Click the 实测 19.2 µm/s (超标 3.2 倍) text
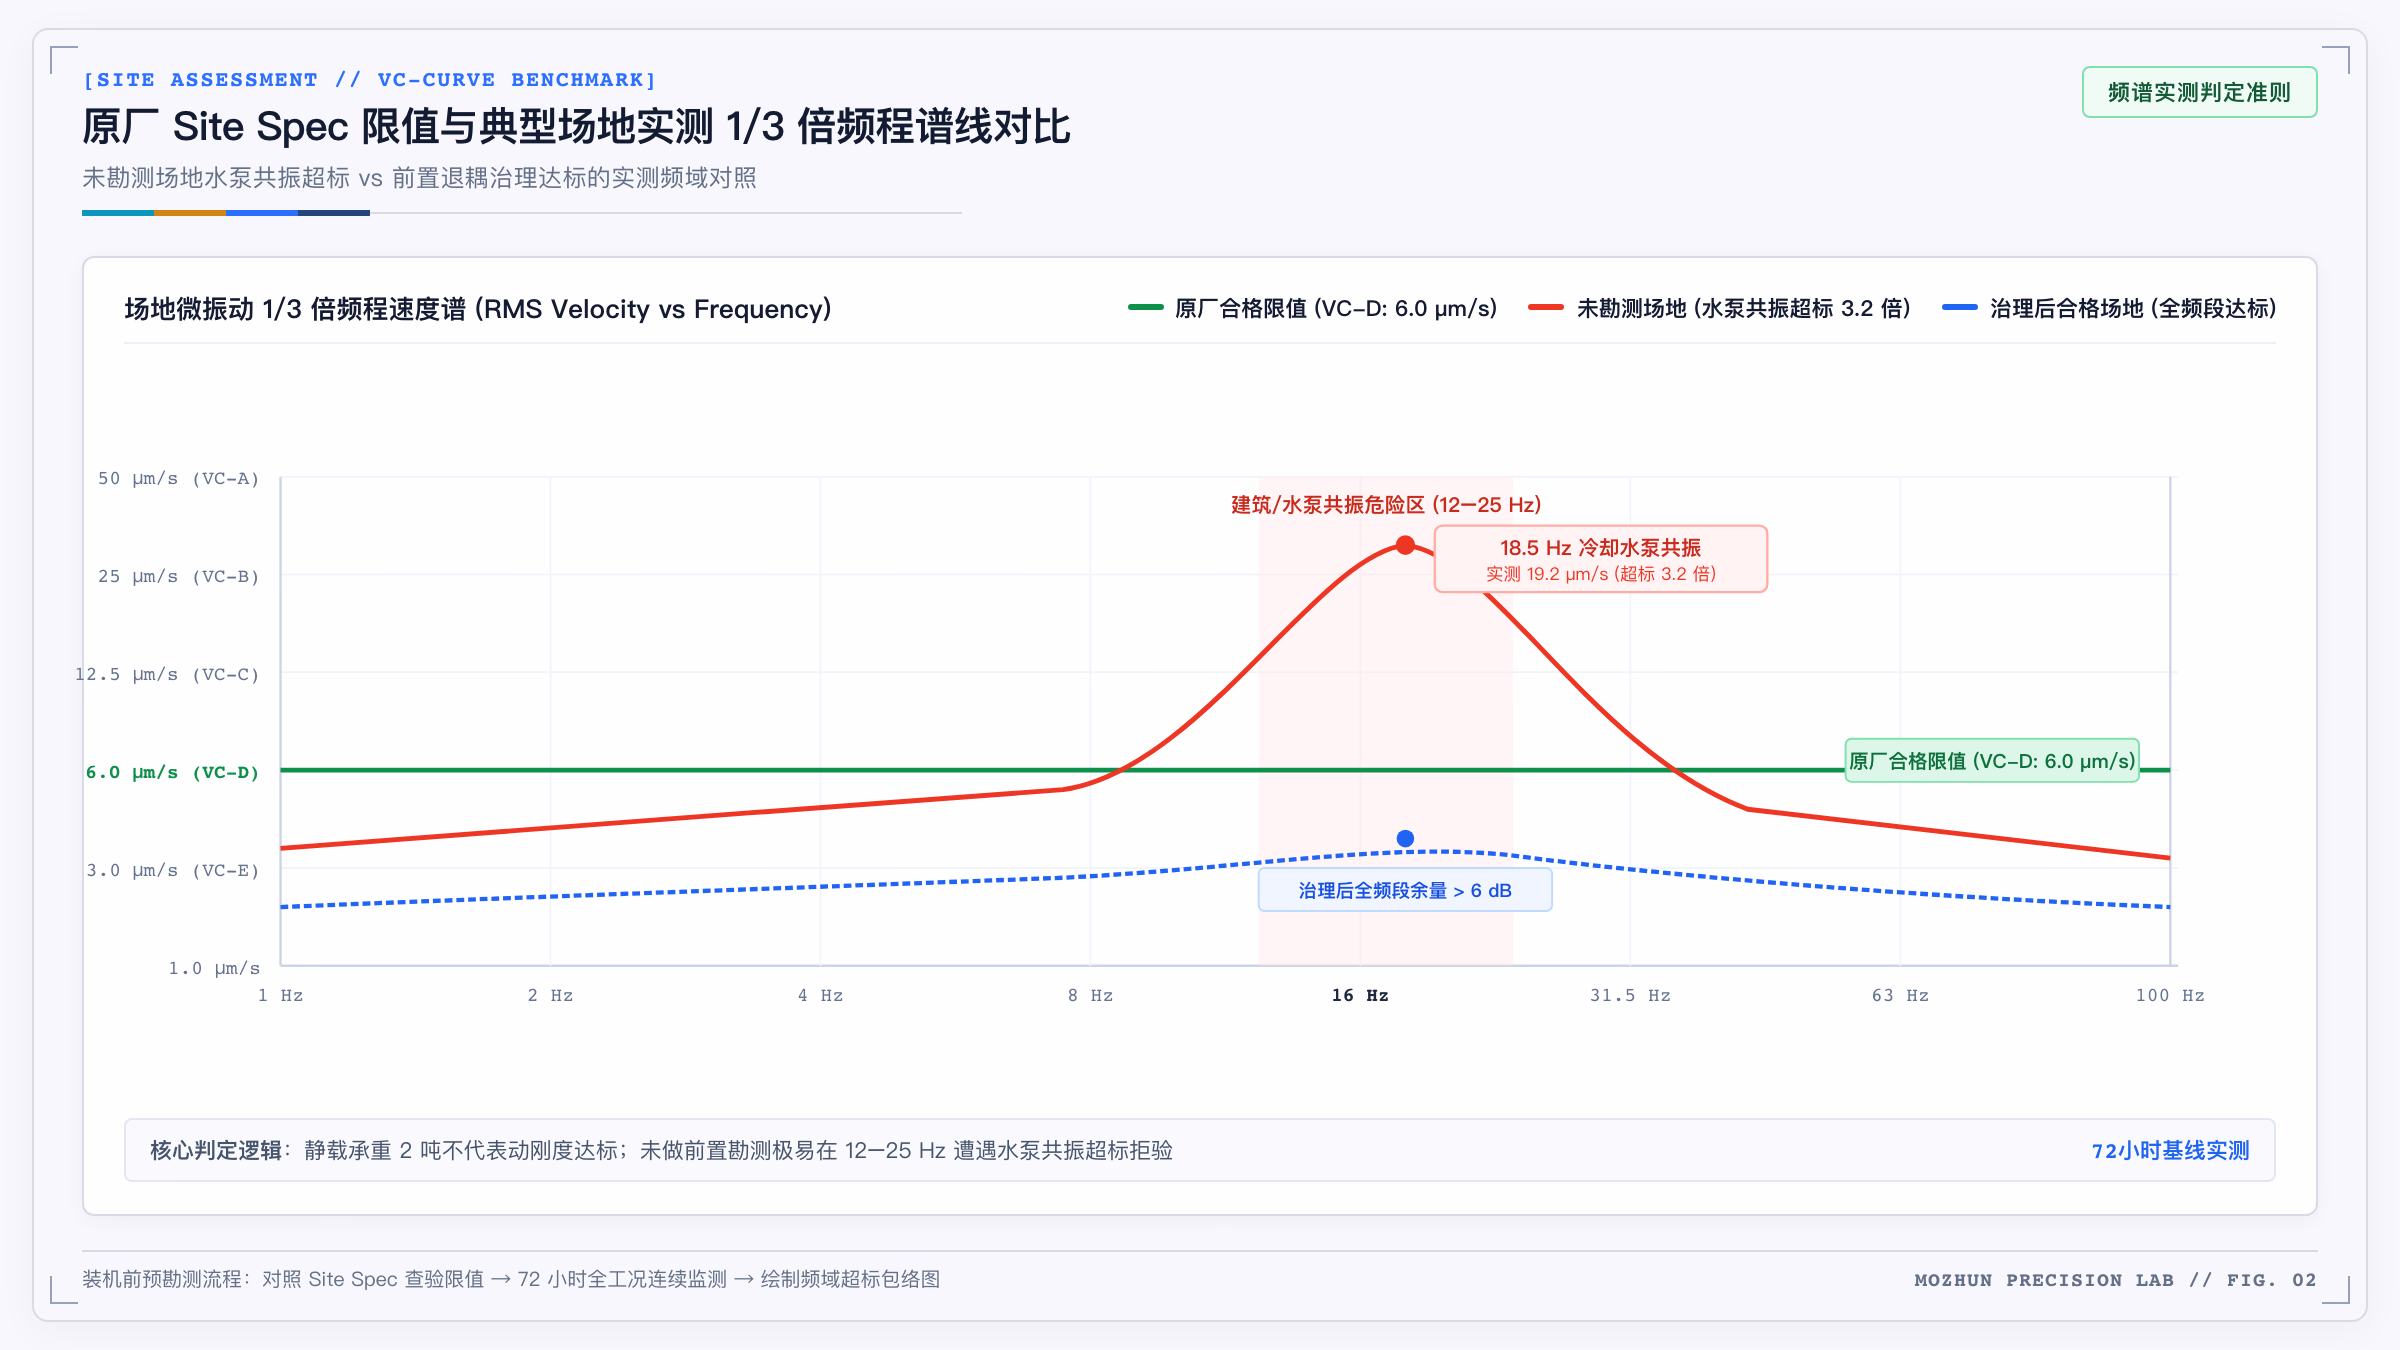The width and height of the screenshot is (2400, 1350). [x=1600, y=574]
